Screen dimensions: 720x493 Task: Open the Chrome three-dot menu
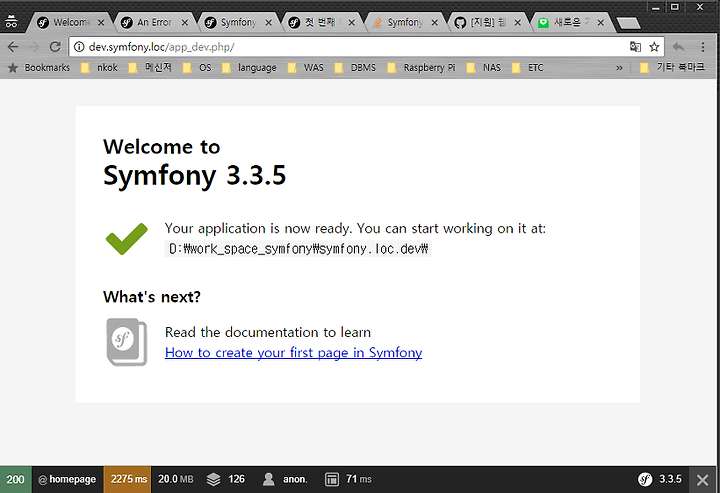pos(703,47)
